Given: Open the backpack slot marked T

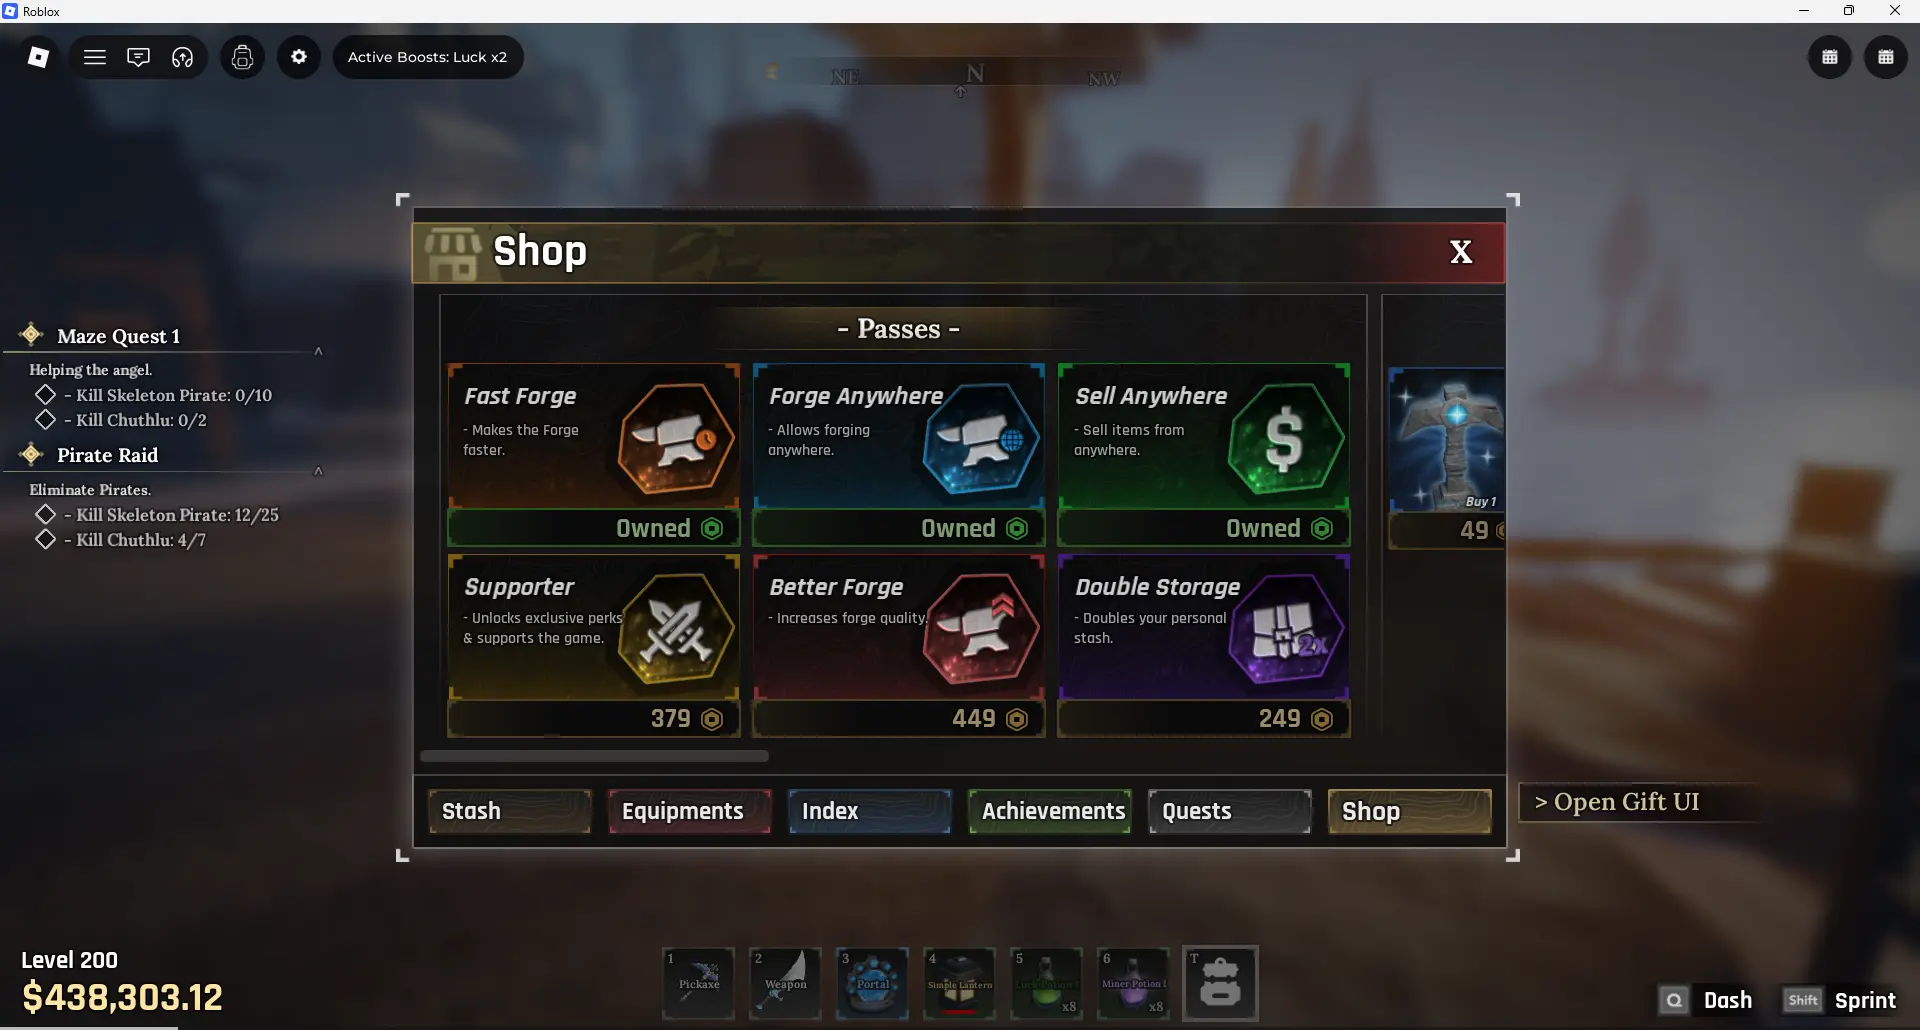Looking at the screenshot, I should 1220,983.
